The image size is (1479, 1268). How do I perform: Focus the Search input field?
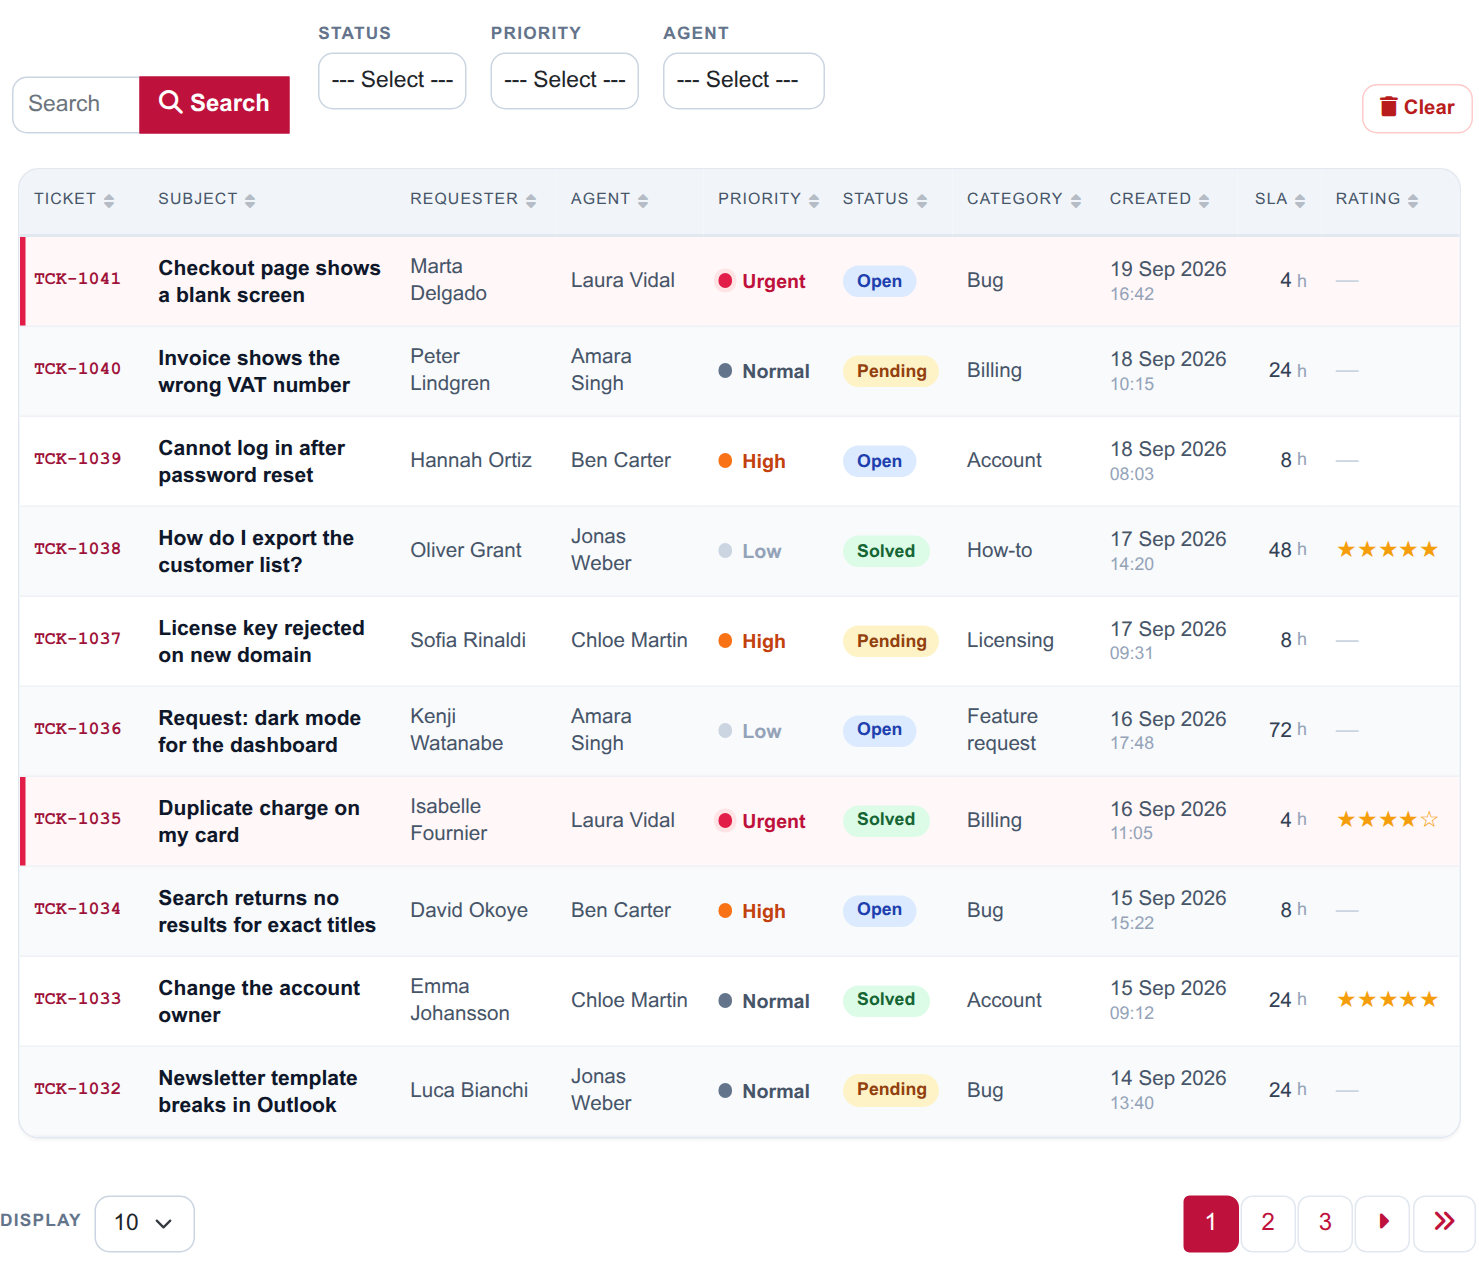[76, 104]
